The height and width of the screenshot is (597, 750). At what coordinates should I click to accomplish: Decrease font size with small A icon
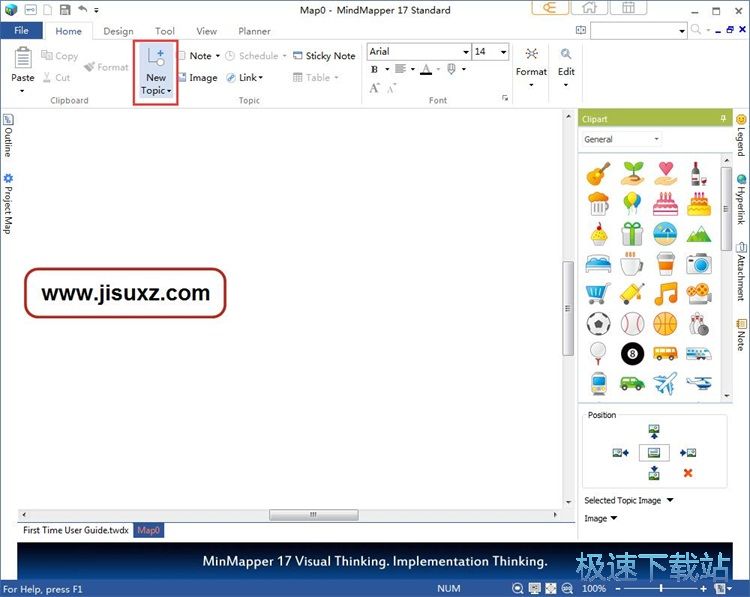pos(392,88)
